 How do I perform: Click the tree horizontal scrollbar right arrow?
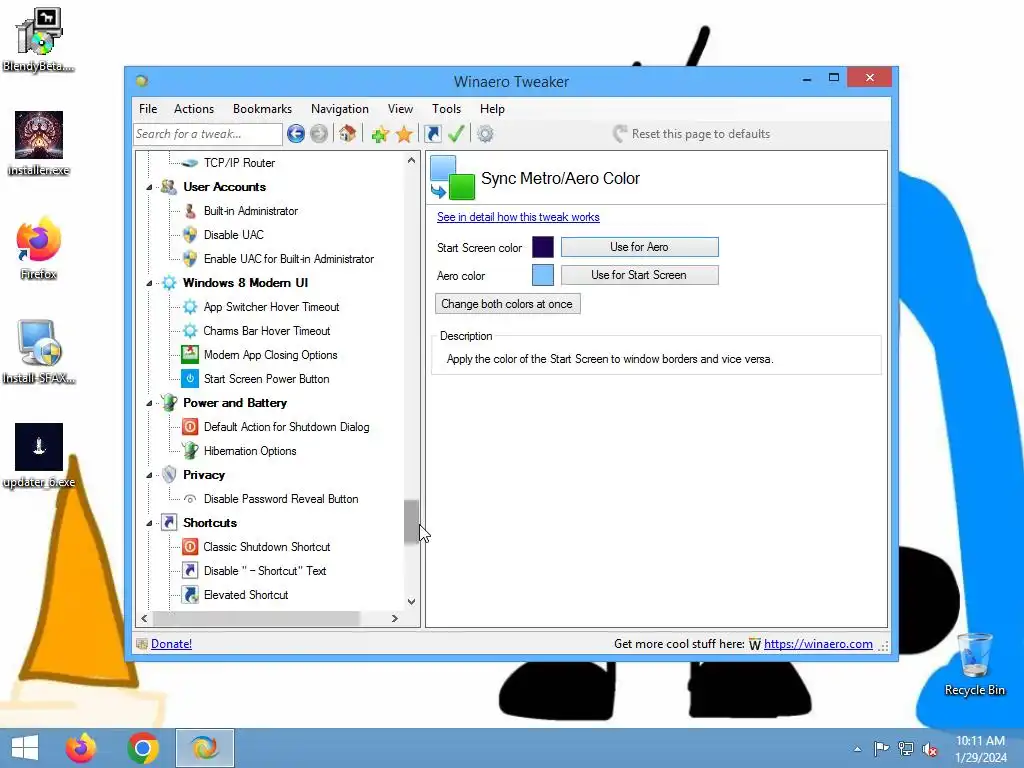394,618
